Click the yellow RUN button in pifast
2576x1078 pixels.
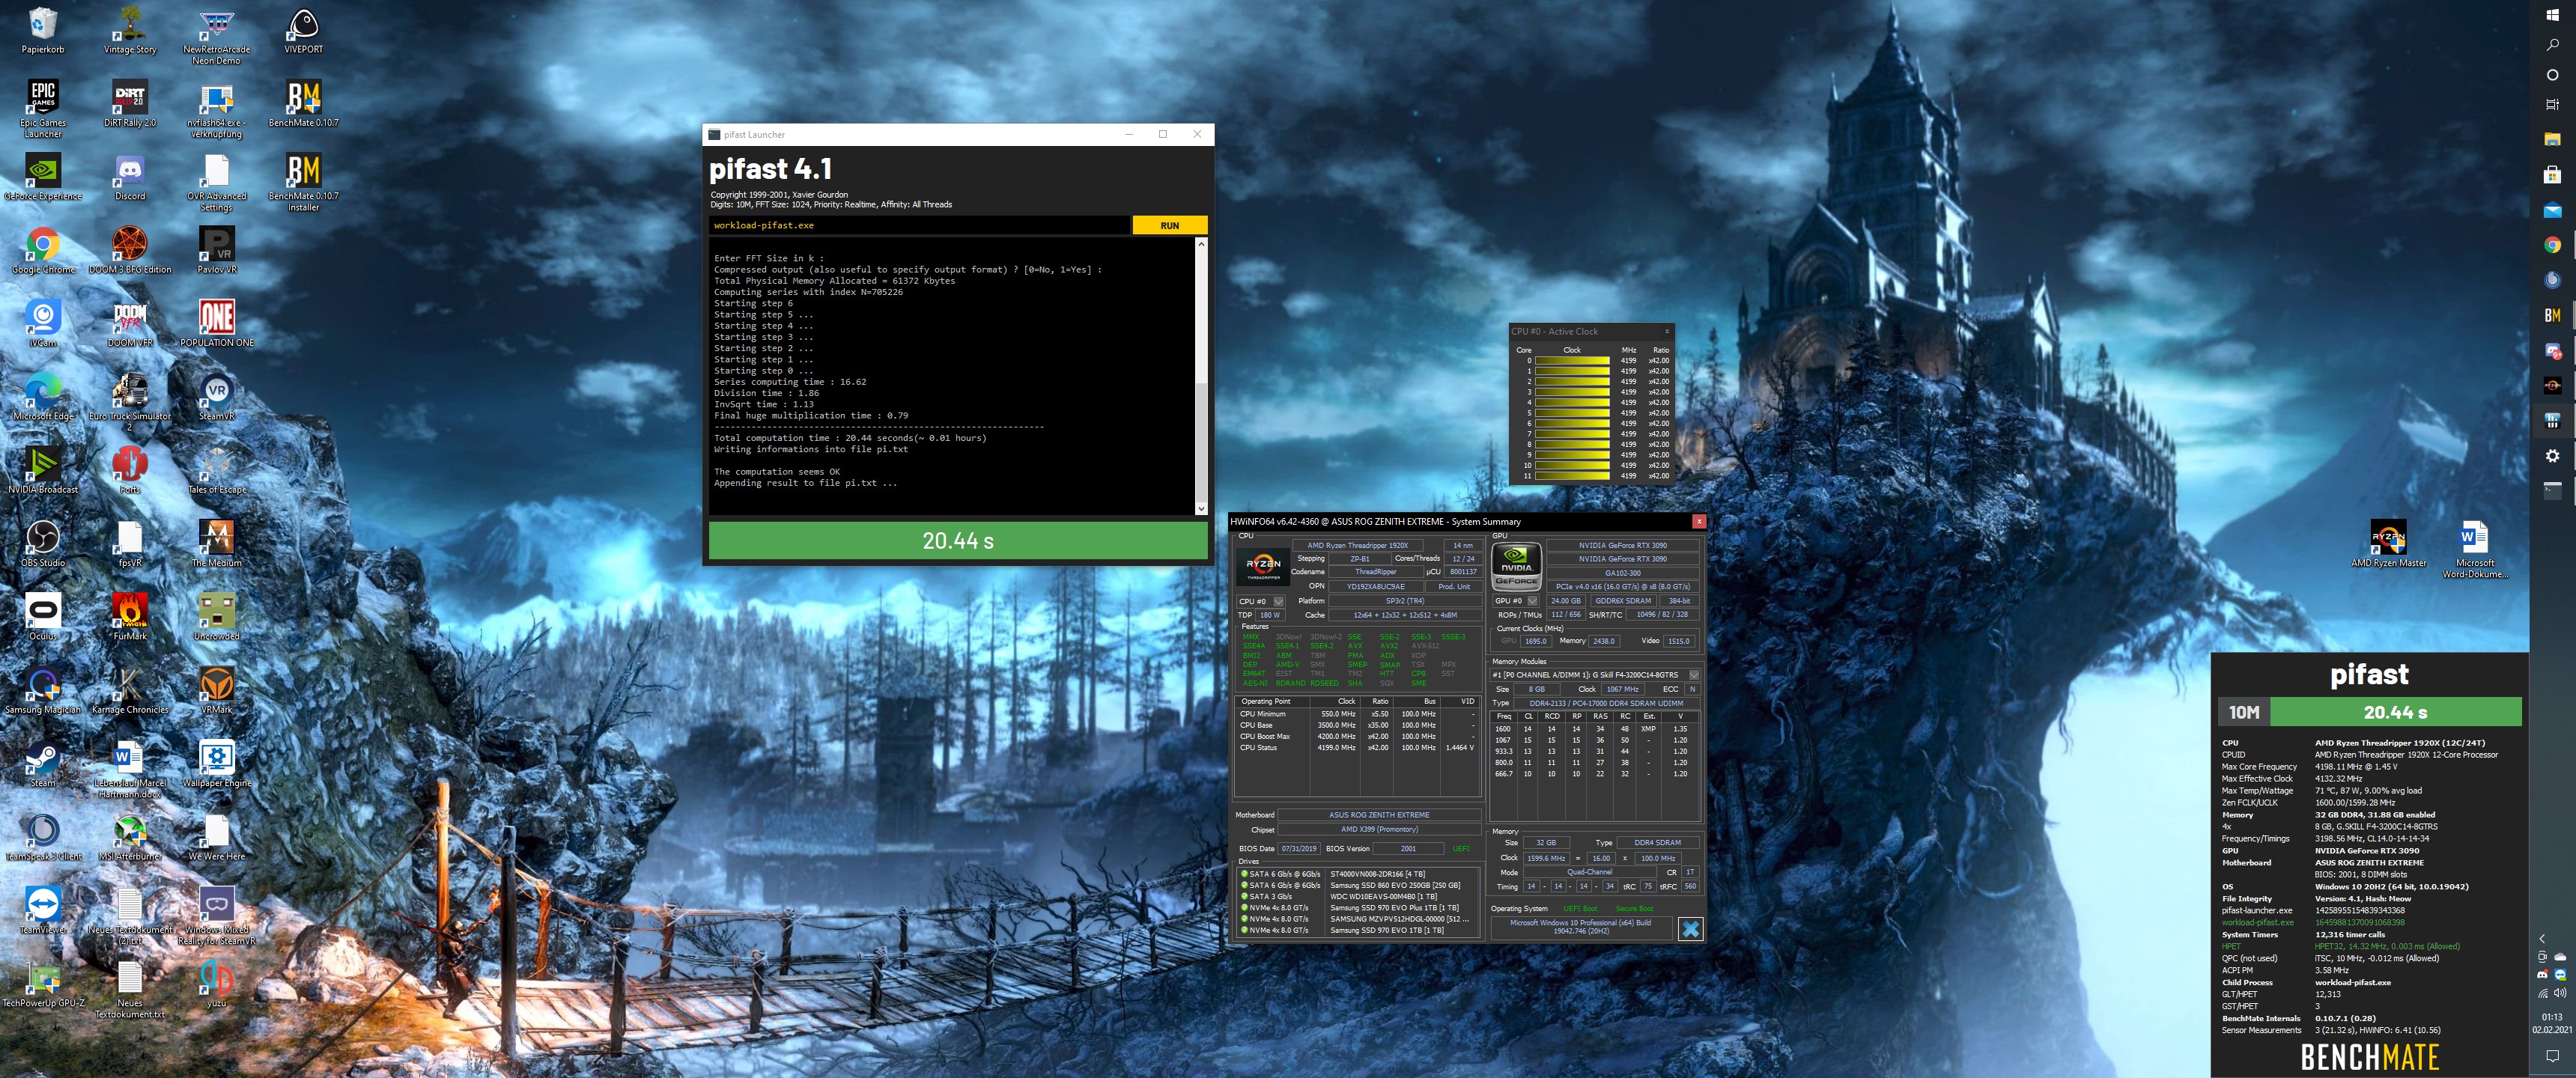tap(1169, 226)
